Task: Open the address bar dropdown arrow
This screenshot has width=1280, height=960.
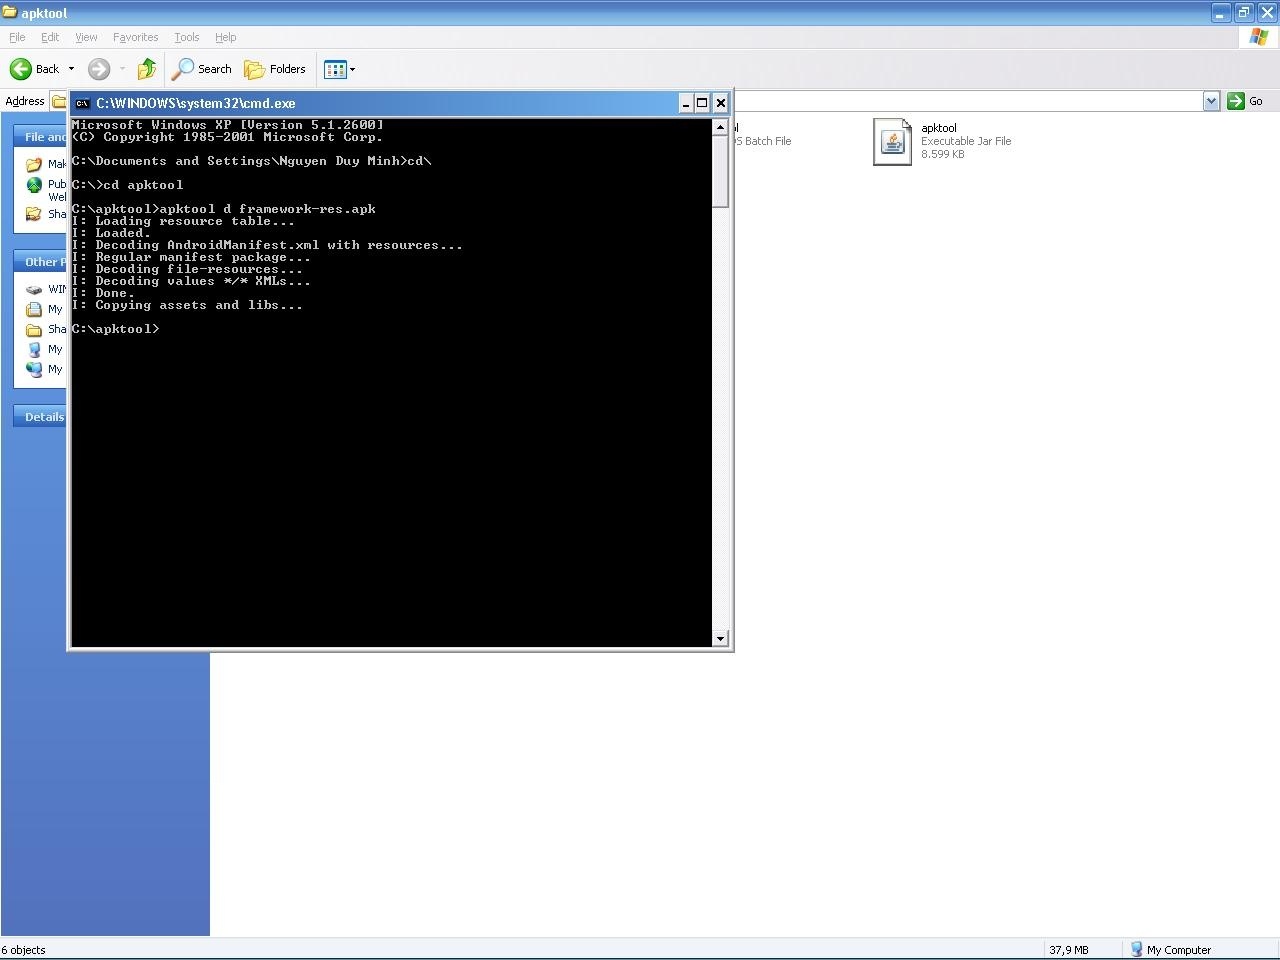Action: [1211, 101]
